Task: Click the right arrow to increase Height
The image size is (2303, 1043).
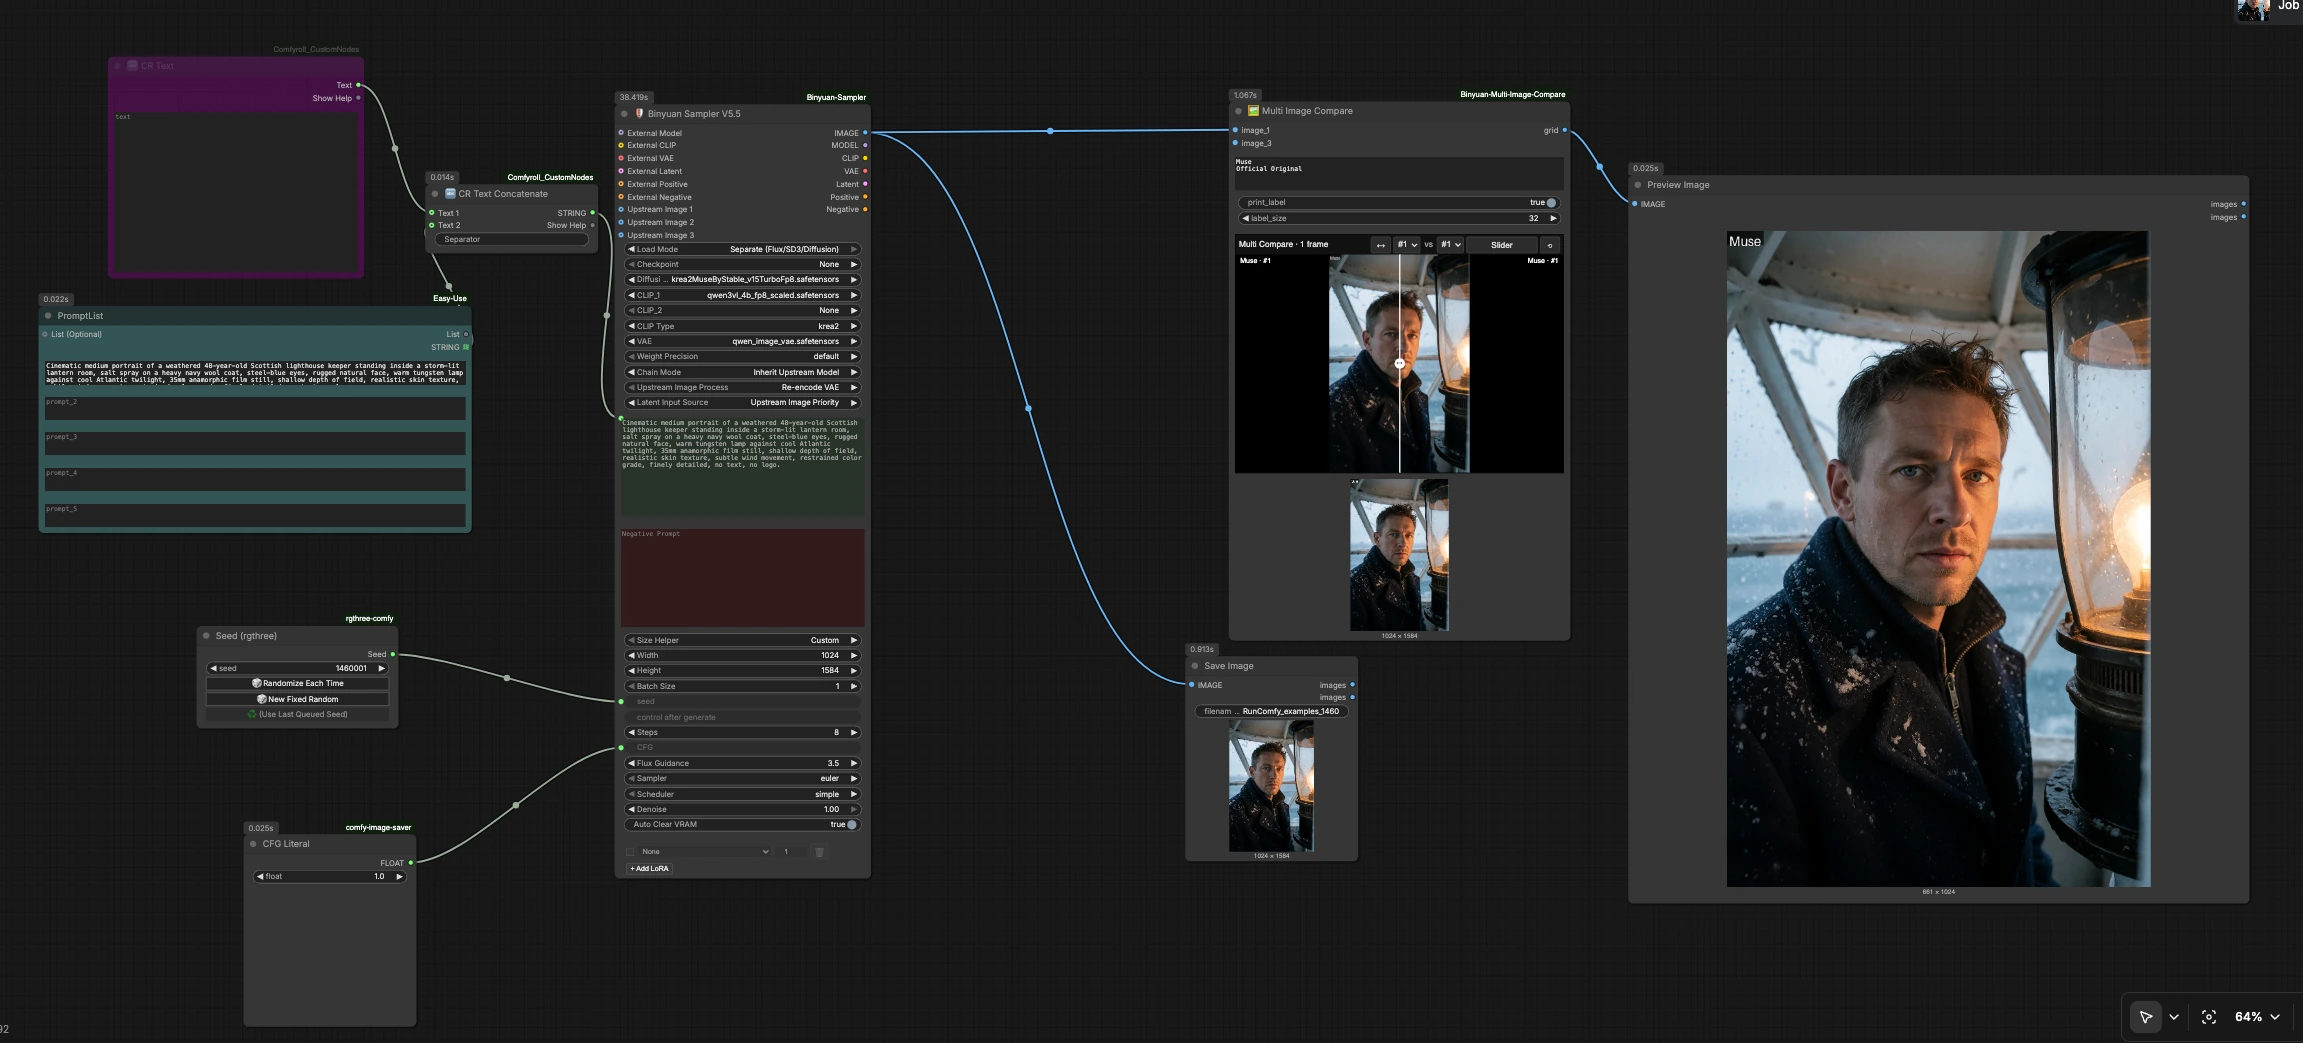Action: pyautogui.click(x=853, y=671)
